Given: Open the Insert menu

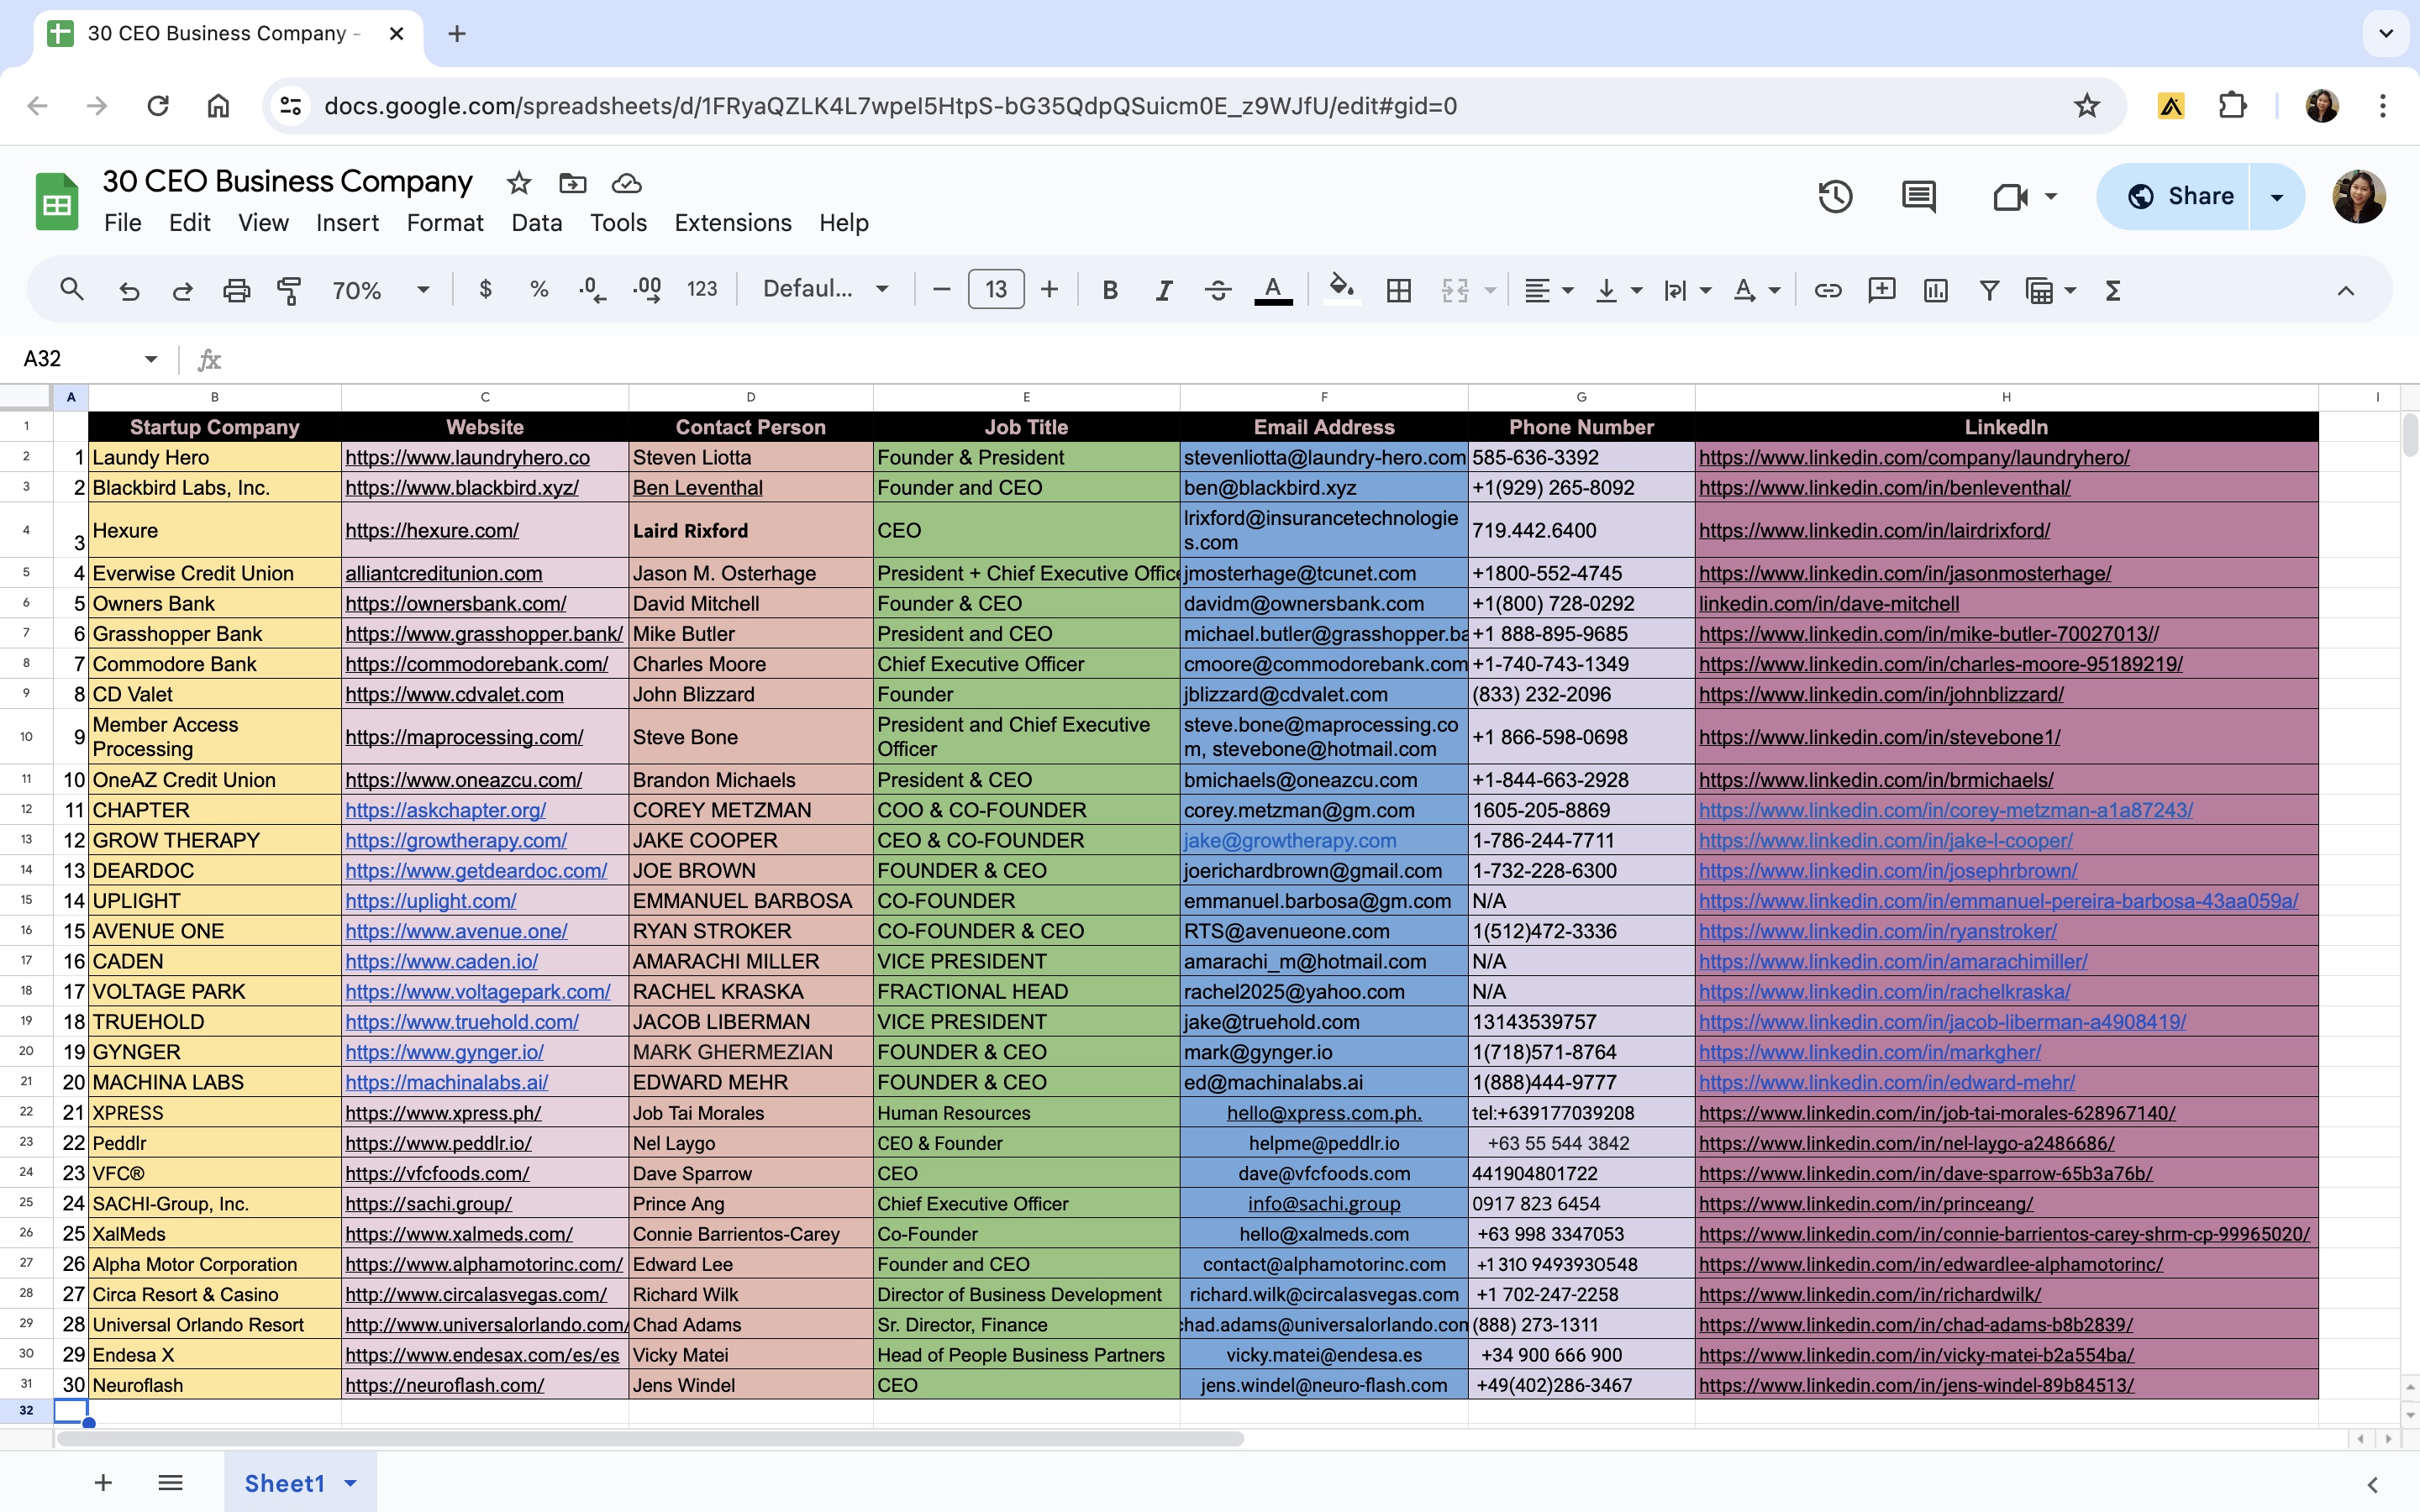Looking at the screenshot, I should coord(347,223).
